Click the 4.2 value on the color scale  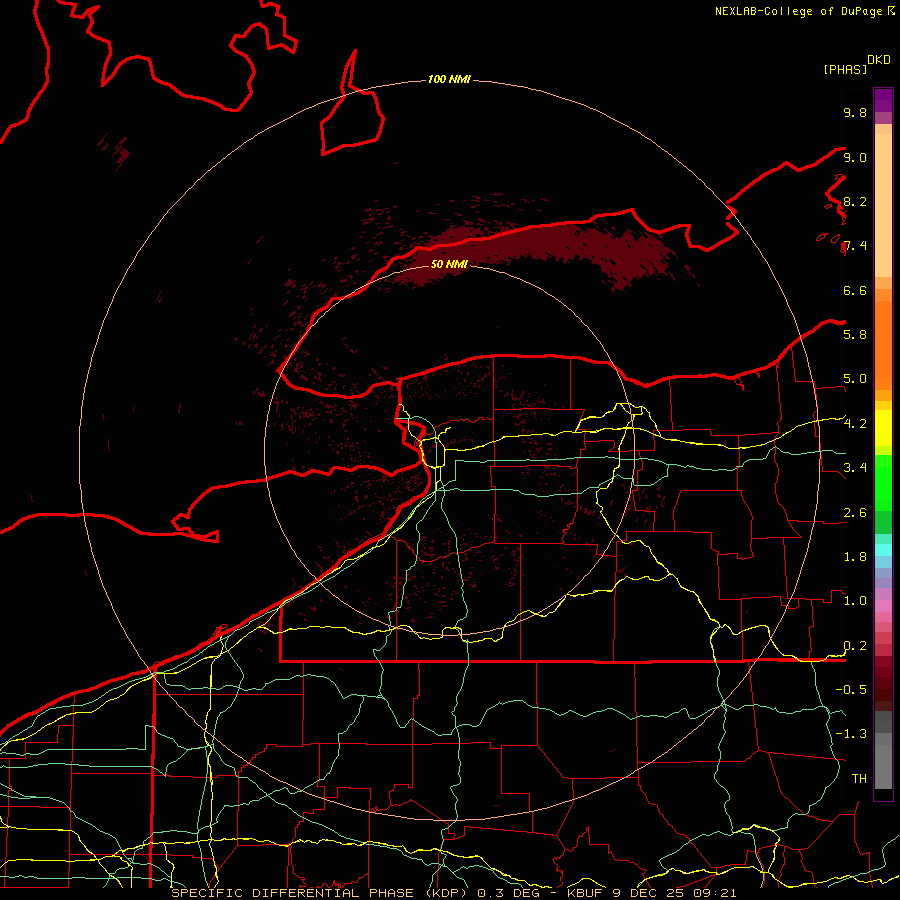pyautogui.click(x=855, y=424)
